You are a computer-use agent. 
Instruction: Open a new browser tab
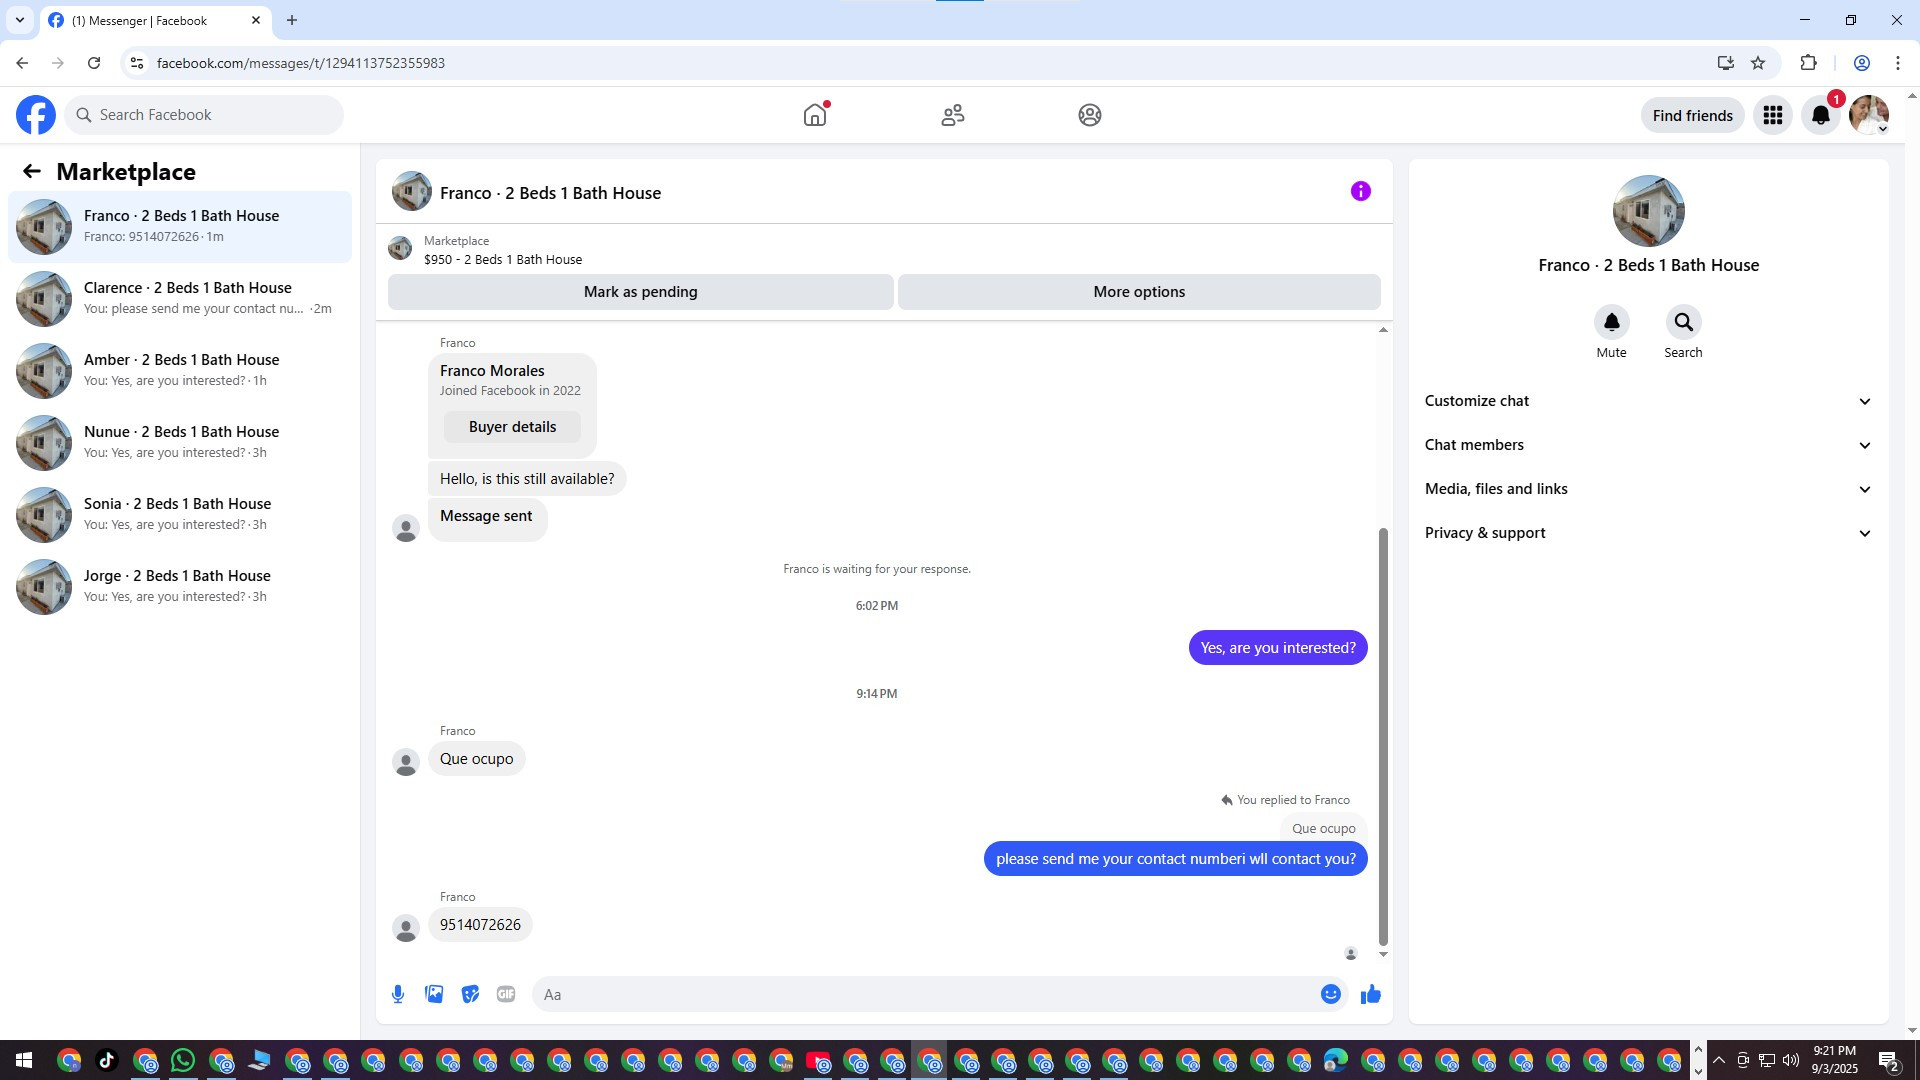(292, 20)
